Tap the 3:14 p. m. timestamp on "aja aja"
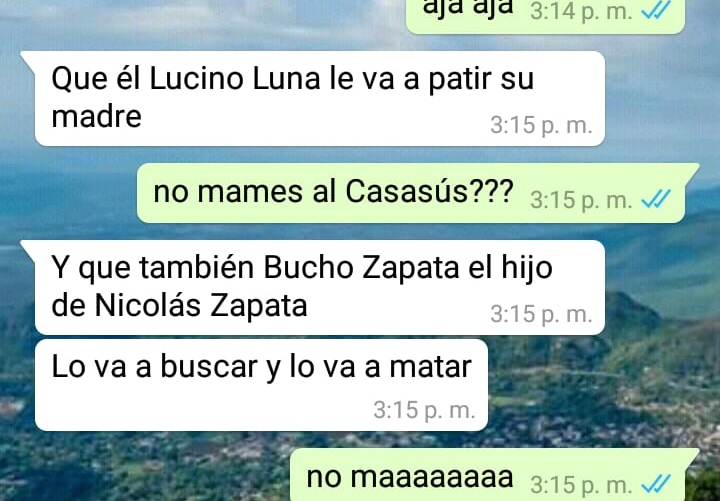Viewport: 720px width, 501px height. (x=581, y=11)
